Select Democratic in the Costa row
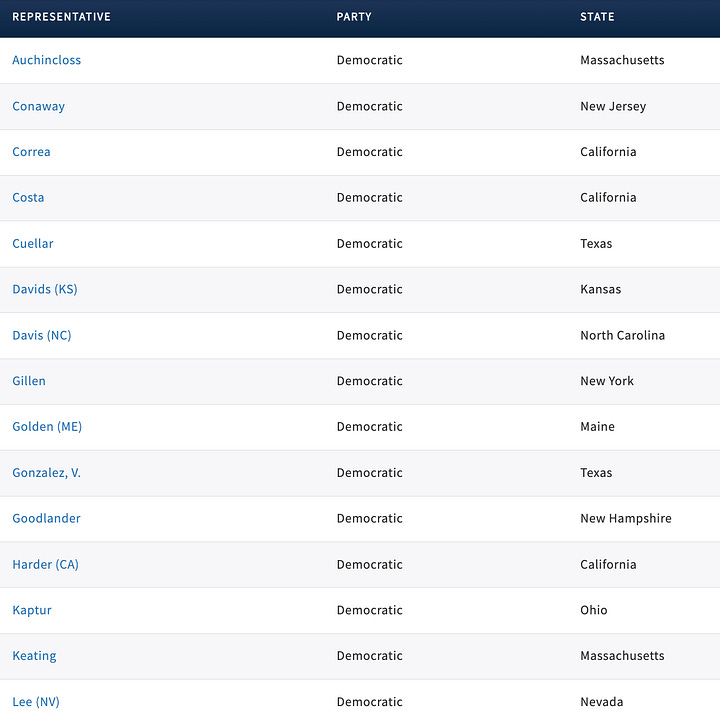The image size is (720, 715). click(x=370, y=197)
